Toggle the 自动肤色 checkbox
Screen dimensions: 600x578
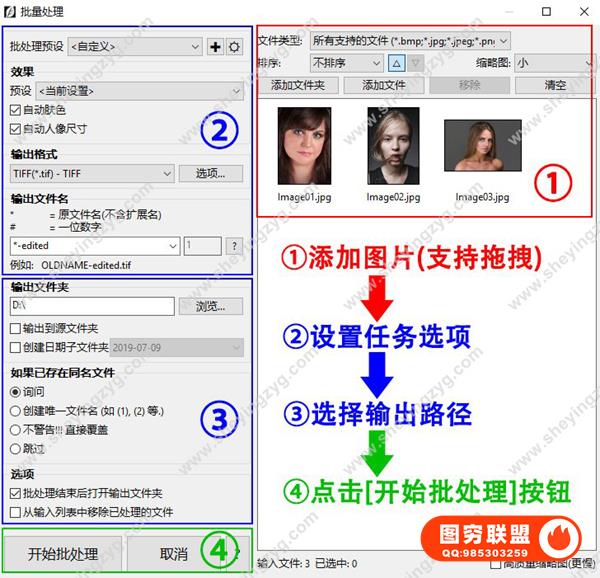pyautogui.click(x=15, y=110)
